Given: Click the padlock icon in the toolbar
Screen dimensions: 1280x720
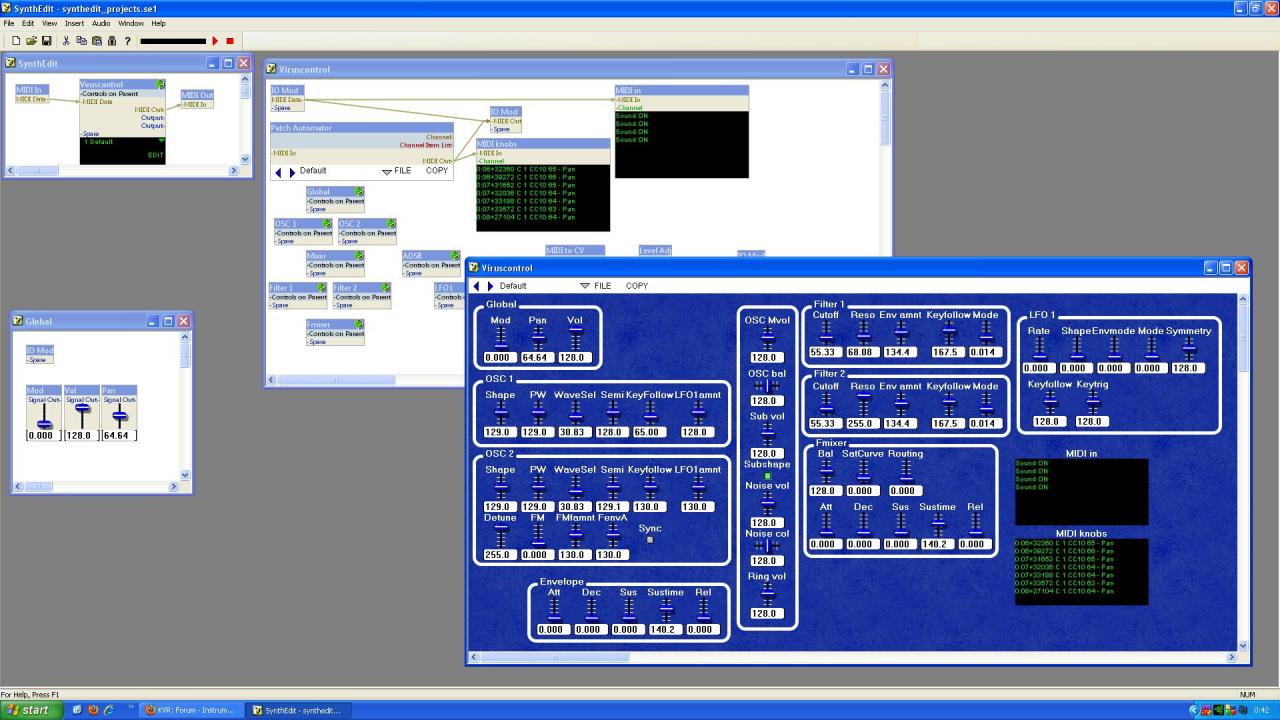Looking at the screenshot, I should coord(112,41).
